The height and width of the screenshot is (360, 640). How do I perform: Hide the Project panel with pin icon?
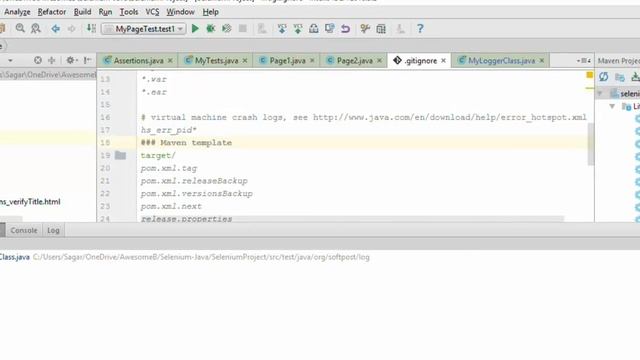pos(87,60)
